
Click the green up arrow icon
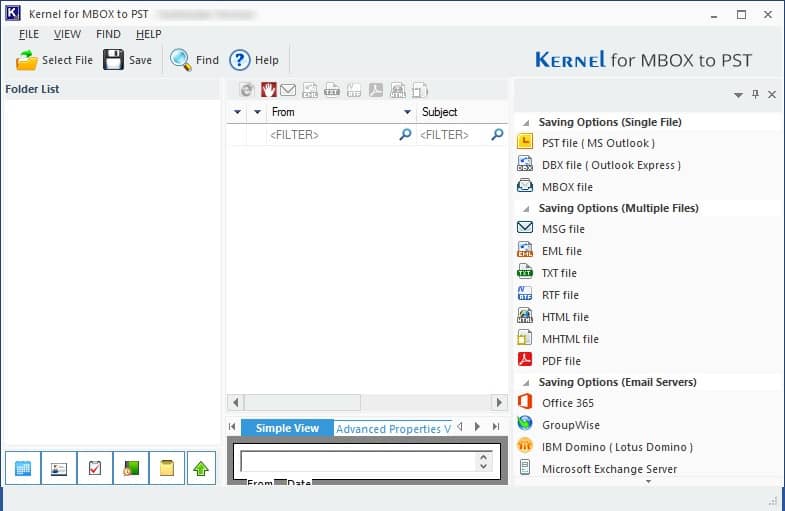click(201, 468)
